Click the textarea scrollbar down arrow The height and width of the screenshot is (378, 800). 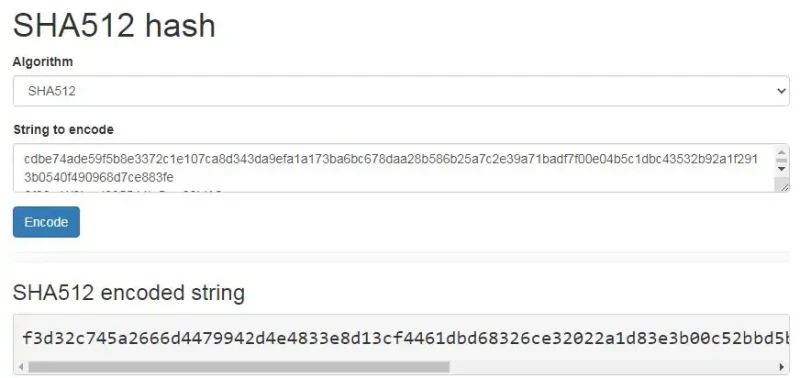click(782, 168)
